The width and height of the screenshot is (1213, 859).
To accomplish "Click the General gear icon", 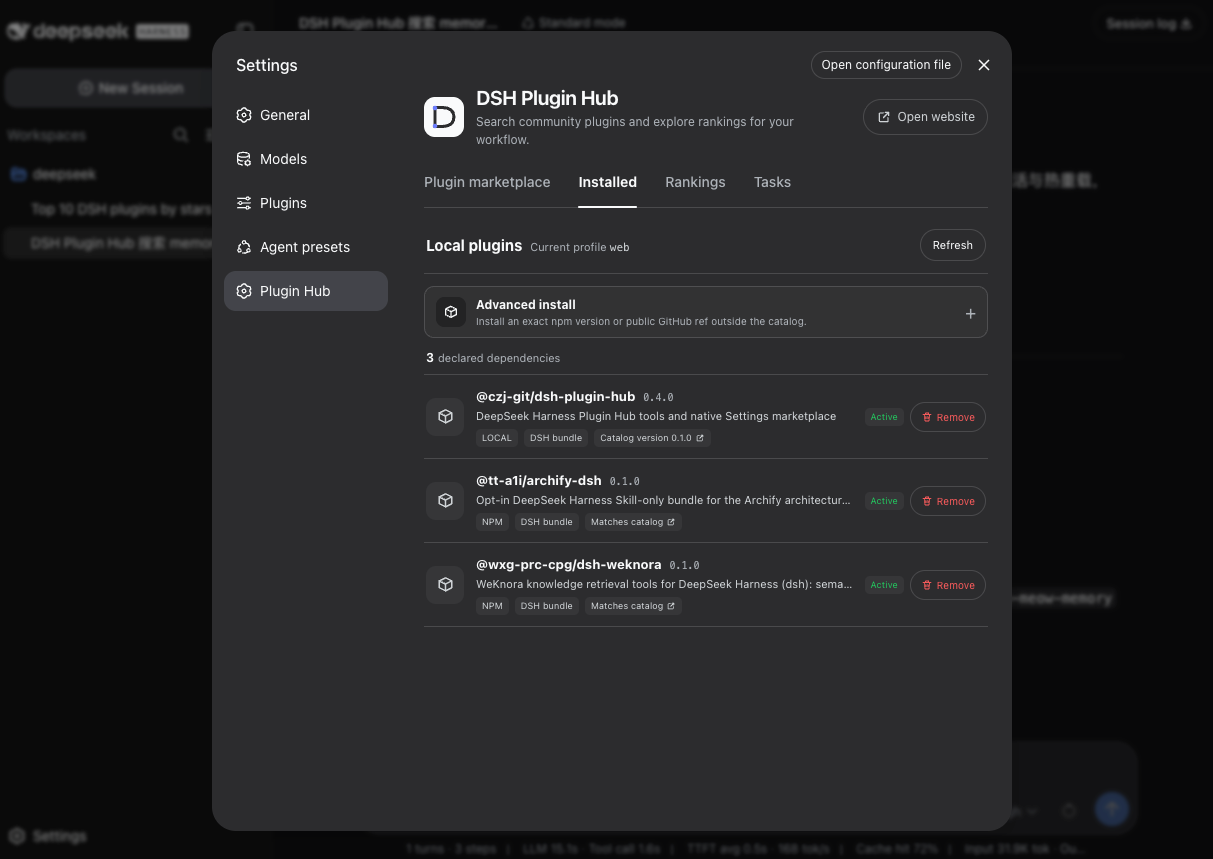I will [244, 115].
